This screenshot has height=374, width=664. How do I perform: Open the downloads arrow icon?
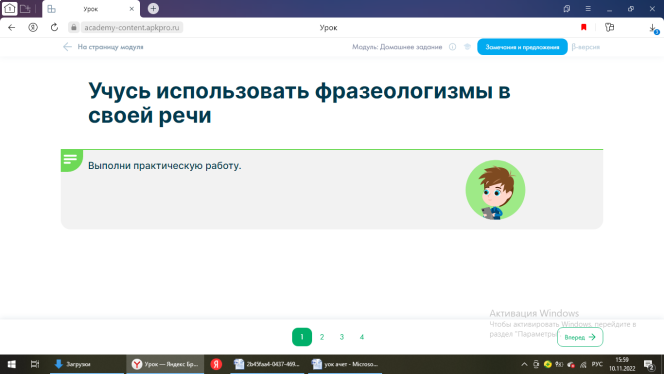(653, 28)
